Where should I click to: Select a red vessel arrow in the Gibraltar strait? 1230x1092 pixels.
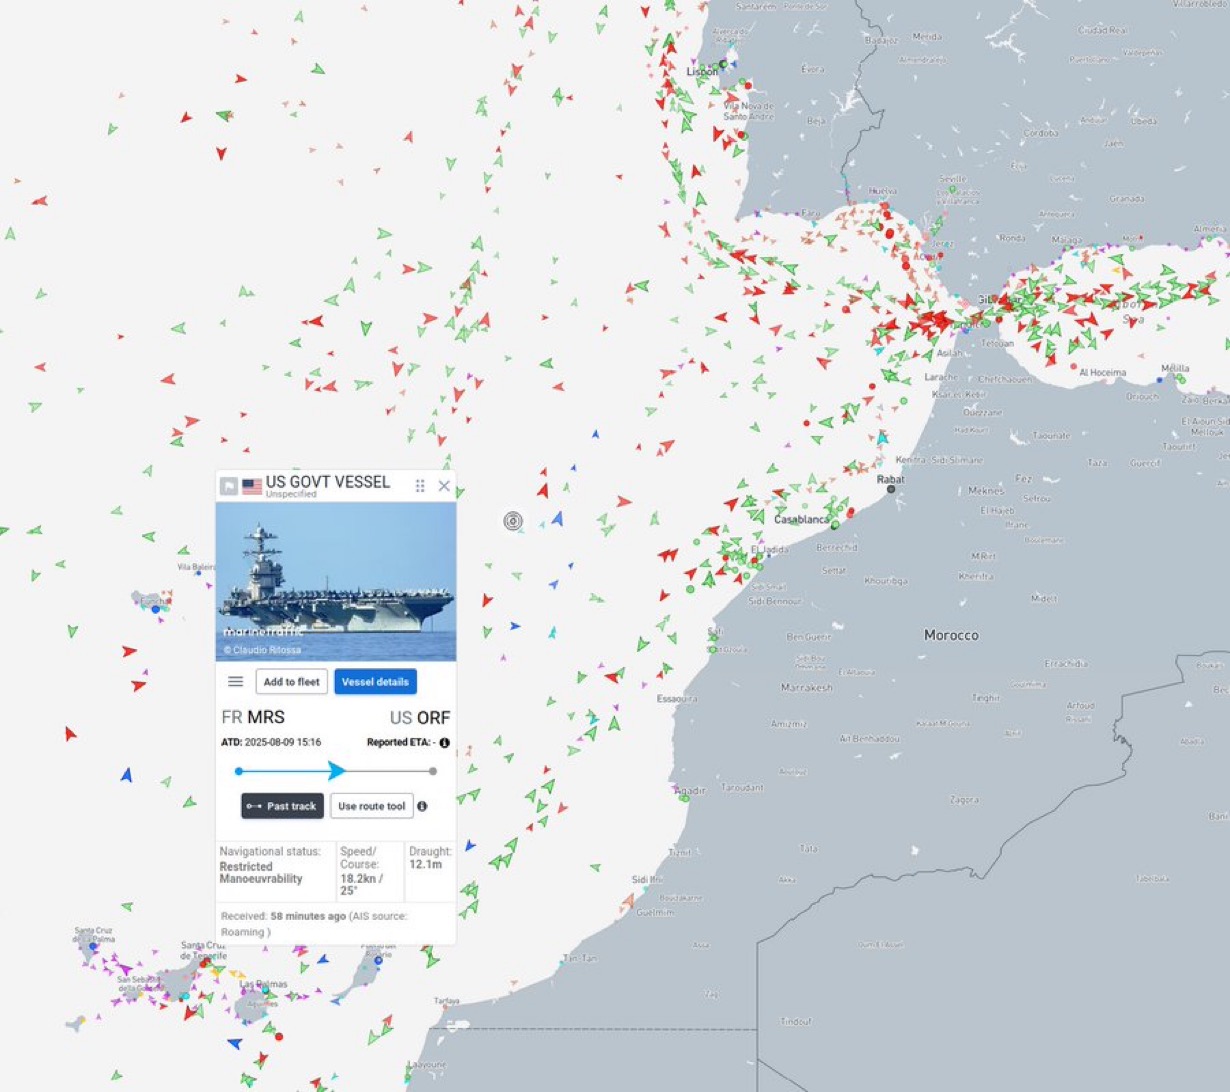[940, 320]
